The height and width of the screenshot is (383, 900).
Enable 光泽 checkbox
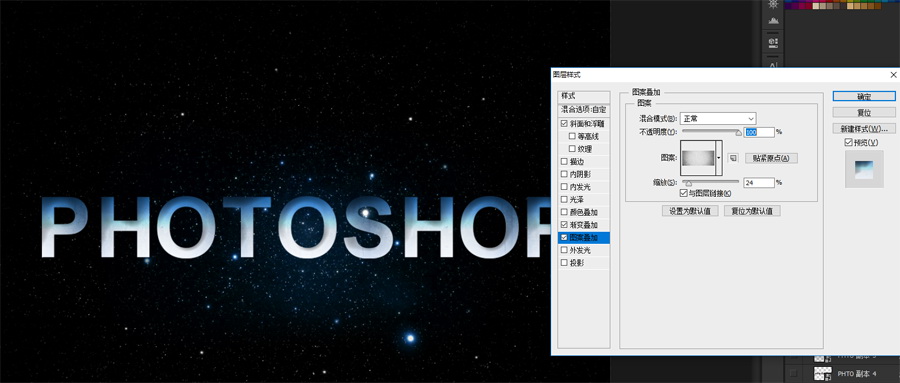tap(564, 199)
